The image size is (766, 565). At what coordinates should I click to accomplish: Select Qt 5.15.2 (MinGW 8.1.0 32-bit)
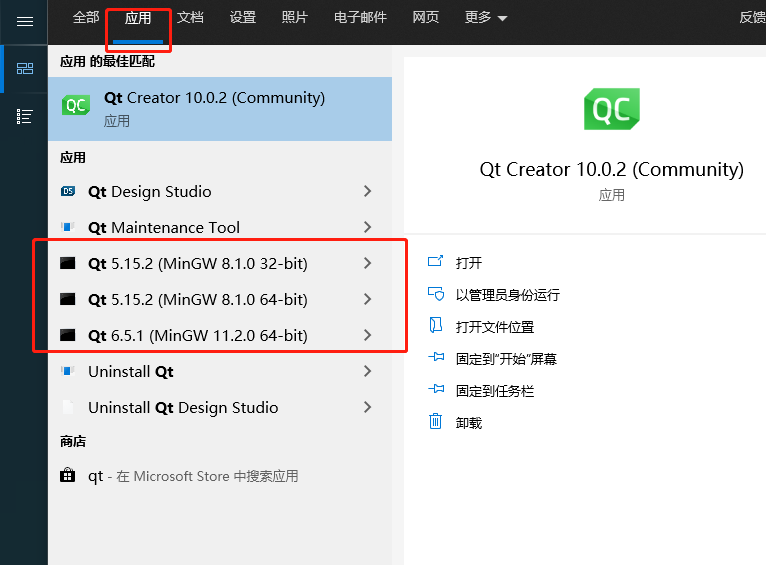pos(220,263)
